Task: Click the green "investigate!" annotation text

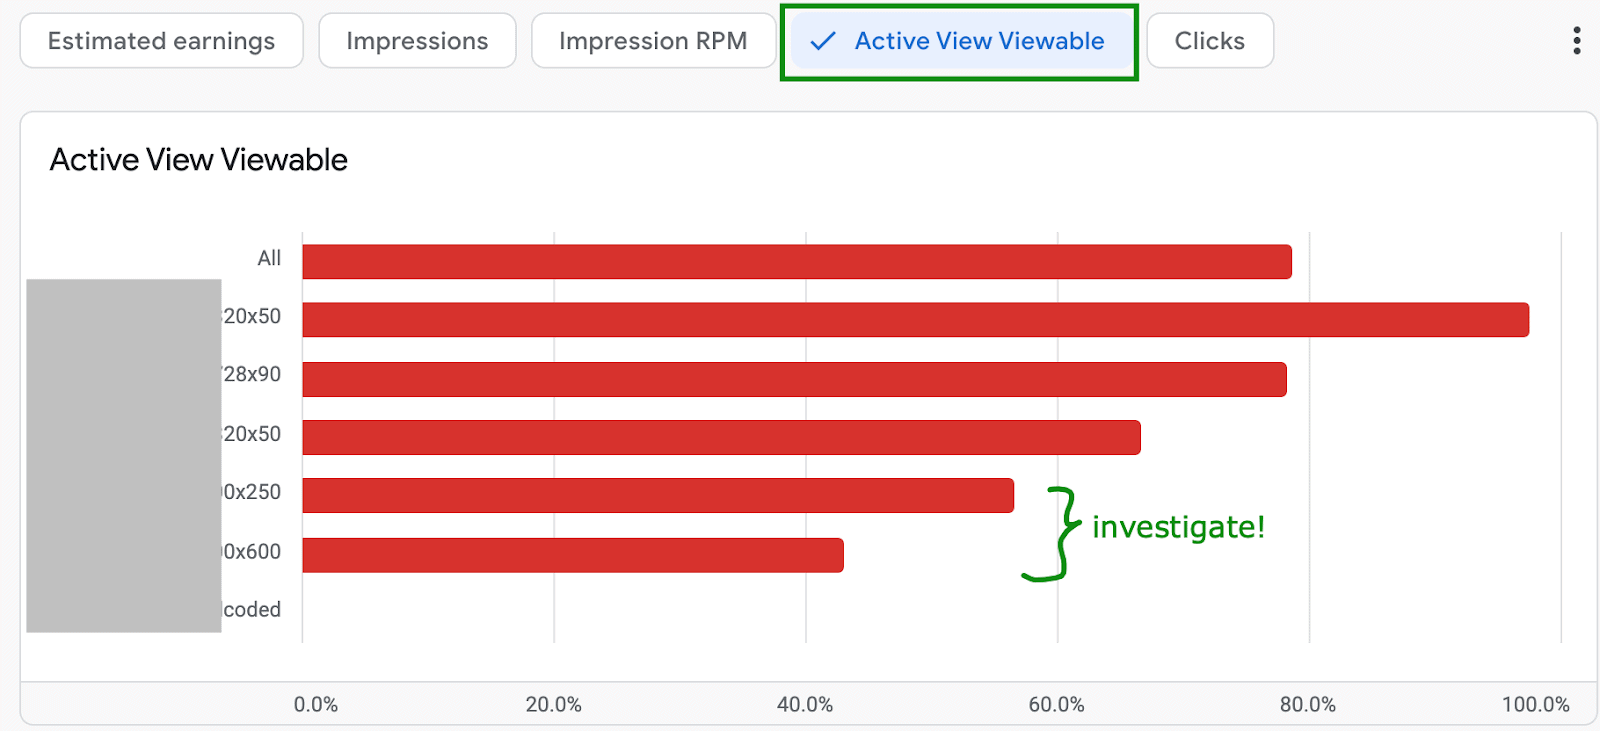Action: (x=1178, y=527)
